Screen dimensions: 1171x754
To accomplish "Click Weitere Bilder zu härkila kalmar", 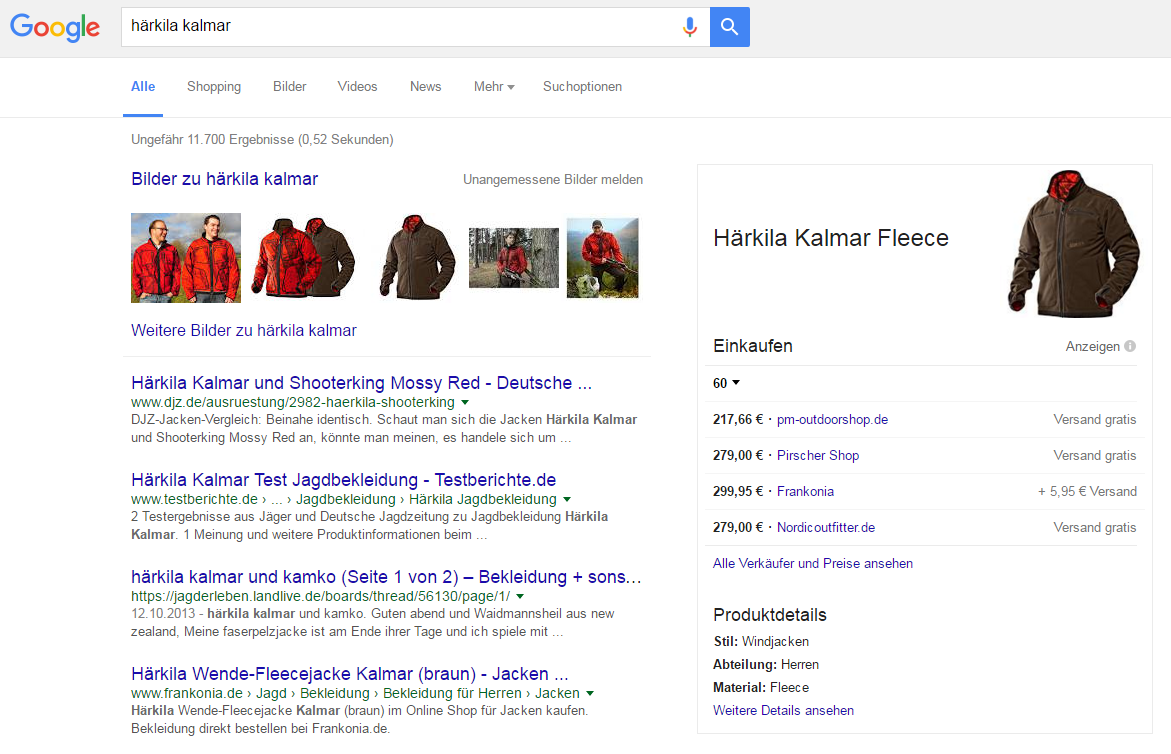I will click(x=243, y=331).
